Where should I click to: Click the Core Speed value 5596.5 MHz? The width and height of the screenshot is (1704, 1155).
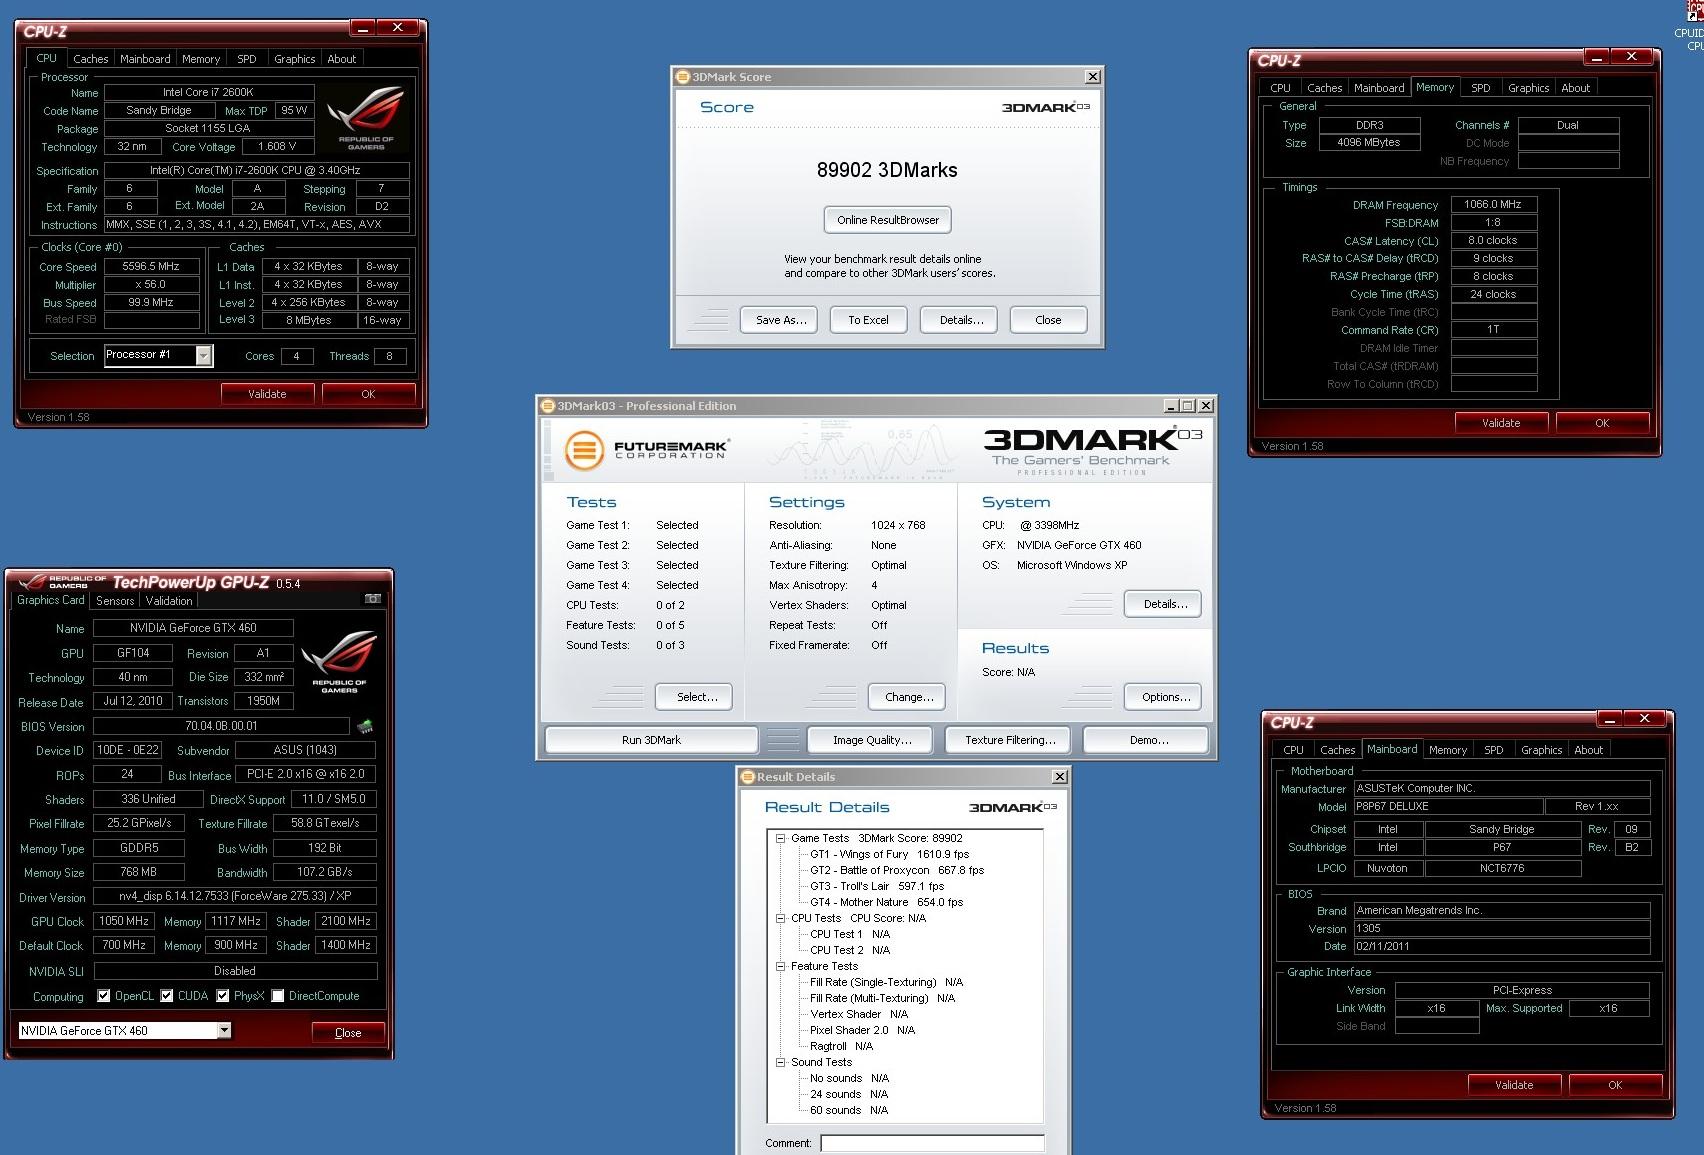[151, 267]
